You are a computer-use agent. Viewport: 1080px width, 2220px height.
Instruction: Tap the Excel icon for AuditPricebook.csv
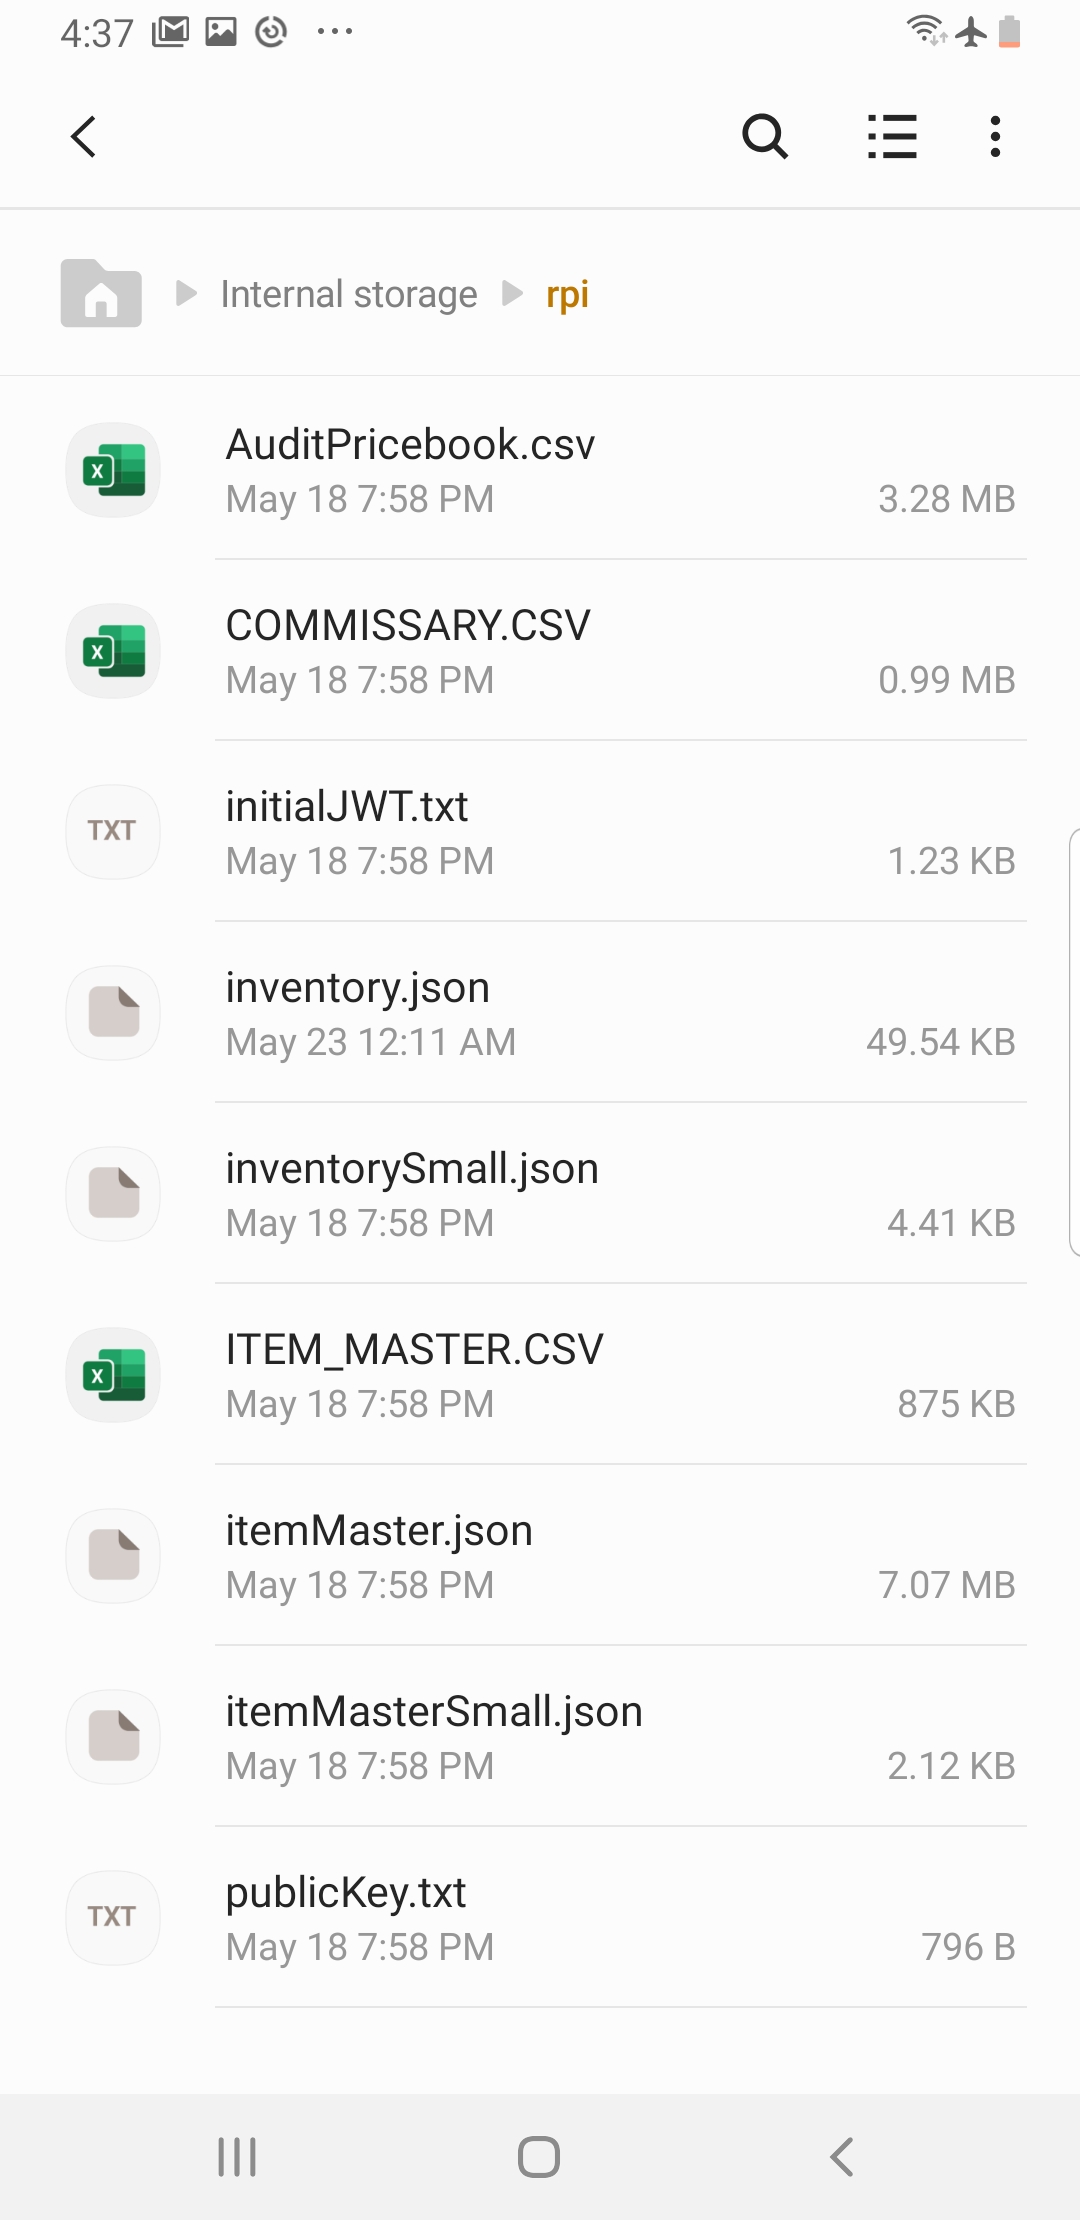(x=113, y=470)
